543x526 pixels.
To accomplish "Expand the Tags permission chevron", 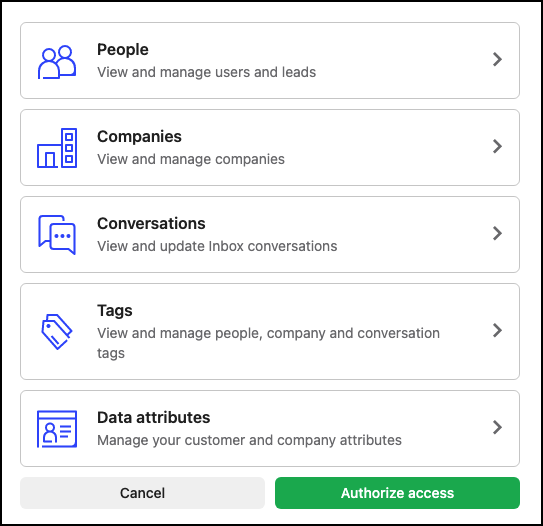I will point(497,330).
